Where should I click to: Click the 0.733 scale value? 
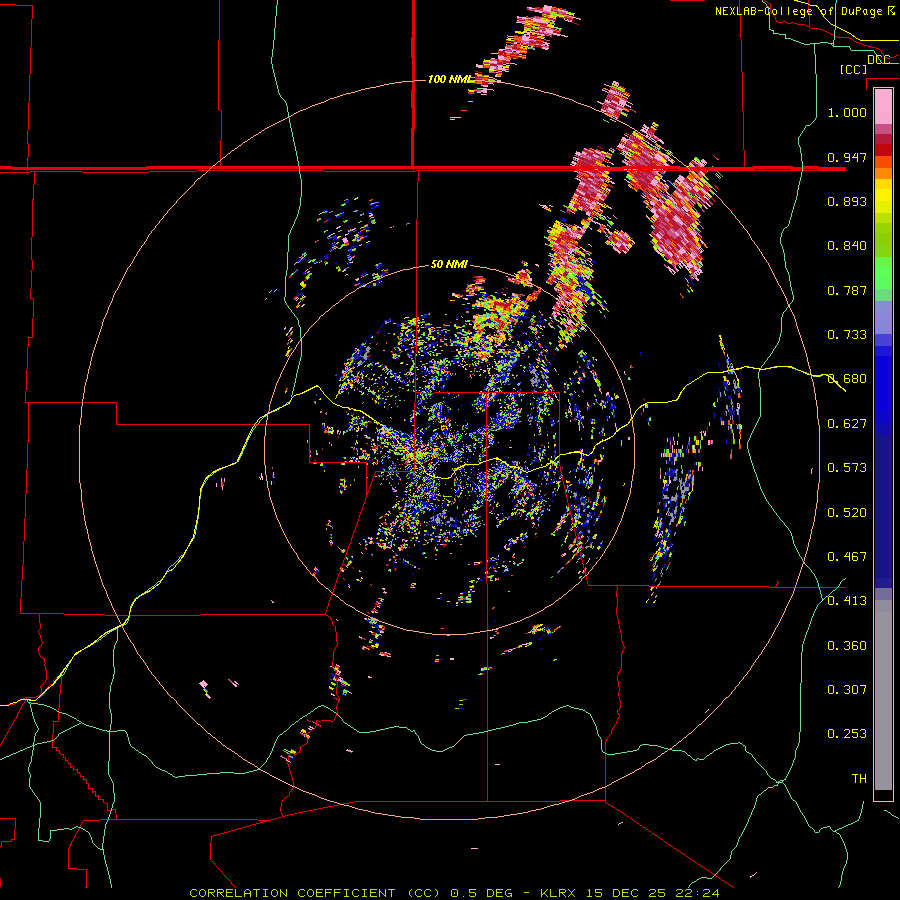[847, 335]
